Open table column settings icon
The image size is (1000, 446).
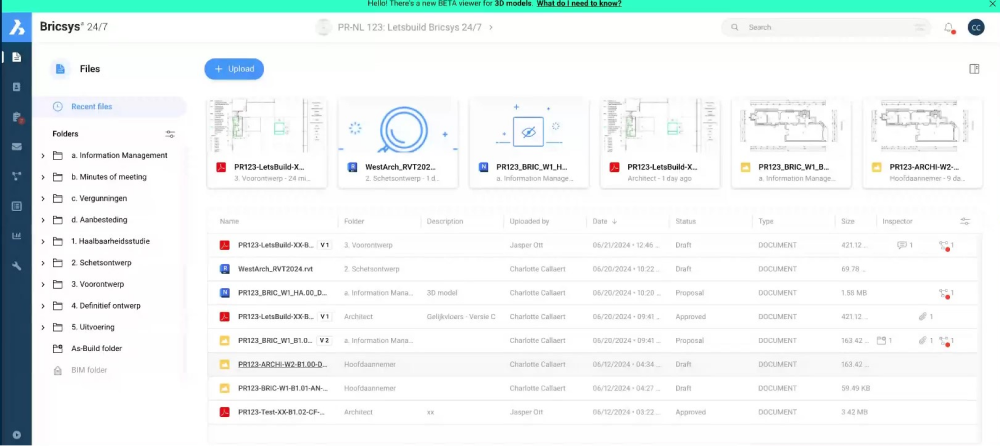point(966,221)
